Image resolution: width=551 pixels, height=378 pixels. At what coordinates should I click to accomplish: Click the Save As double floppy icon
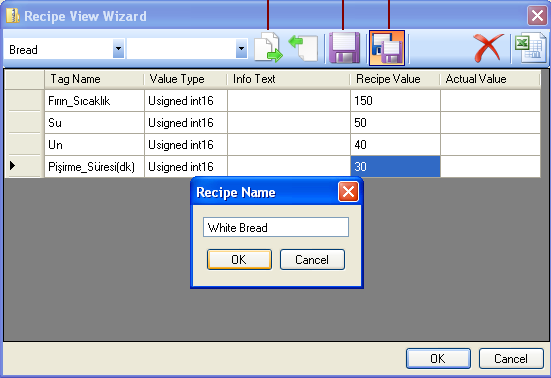click(387, 48)
